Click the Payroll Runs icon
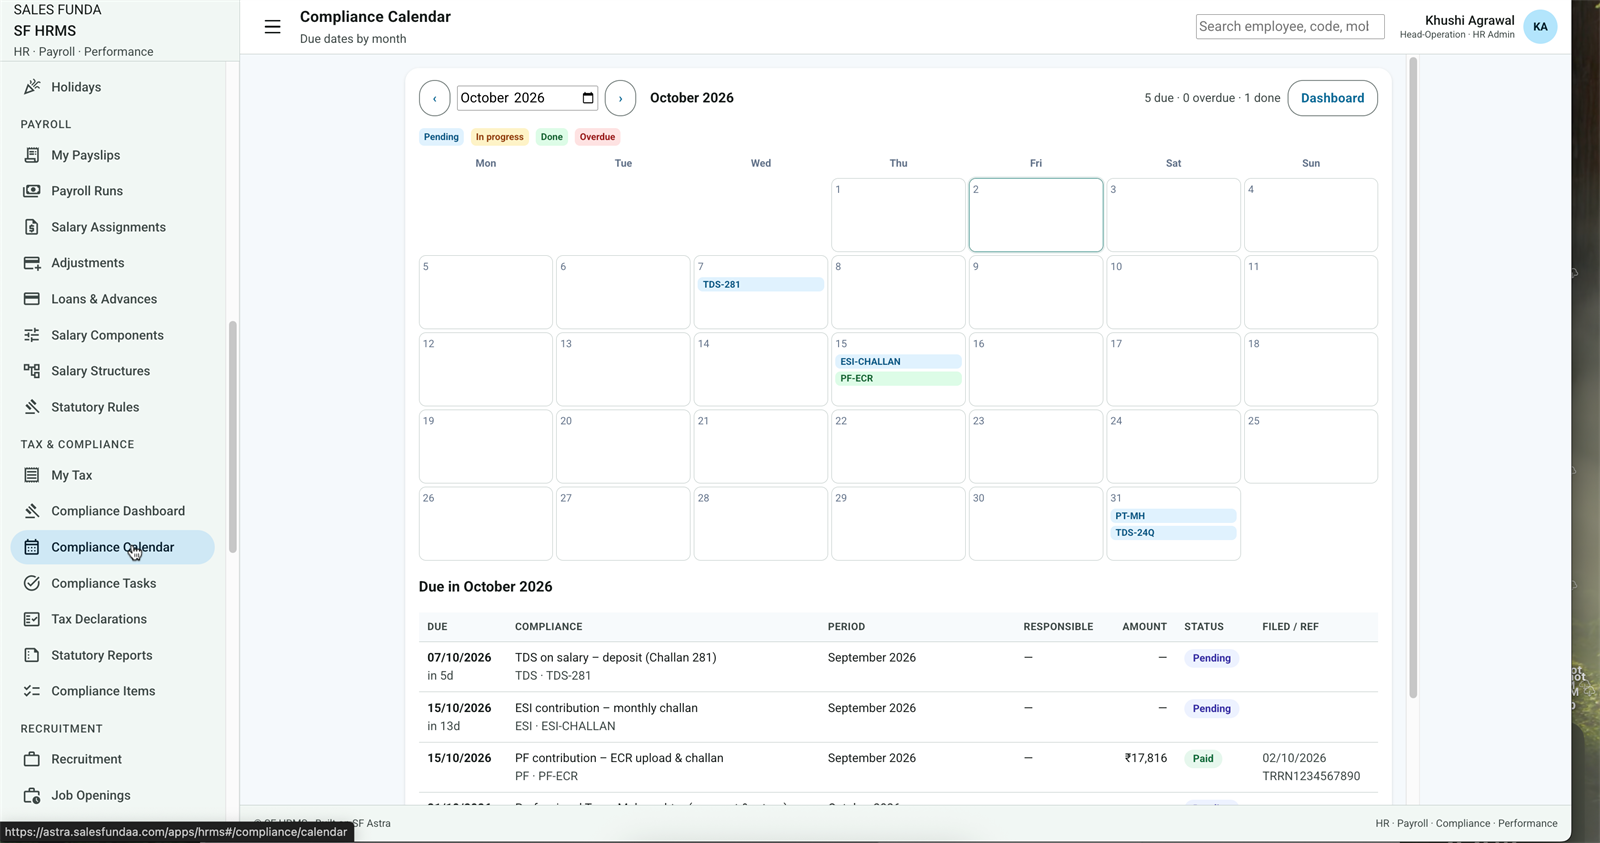 (x=32, y=191)
